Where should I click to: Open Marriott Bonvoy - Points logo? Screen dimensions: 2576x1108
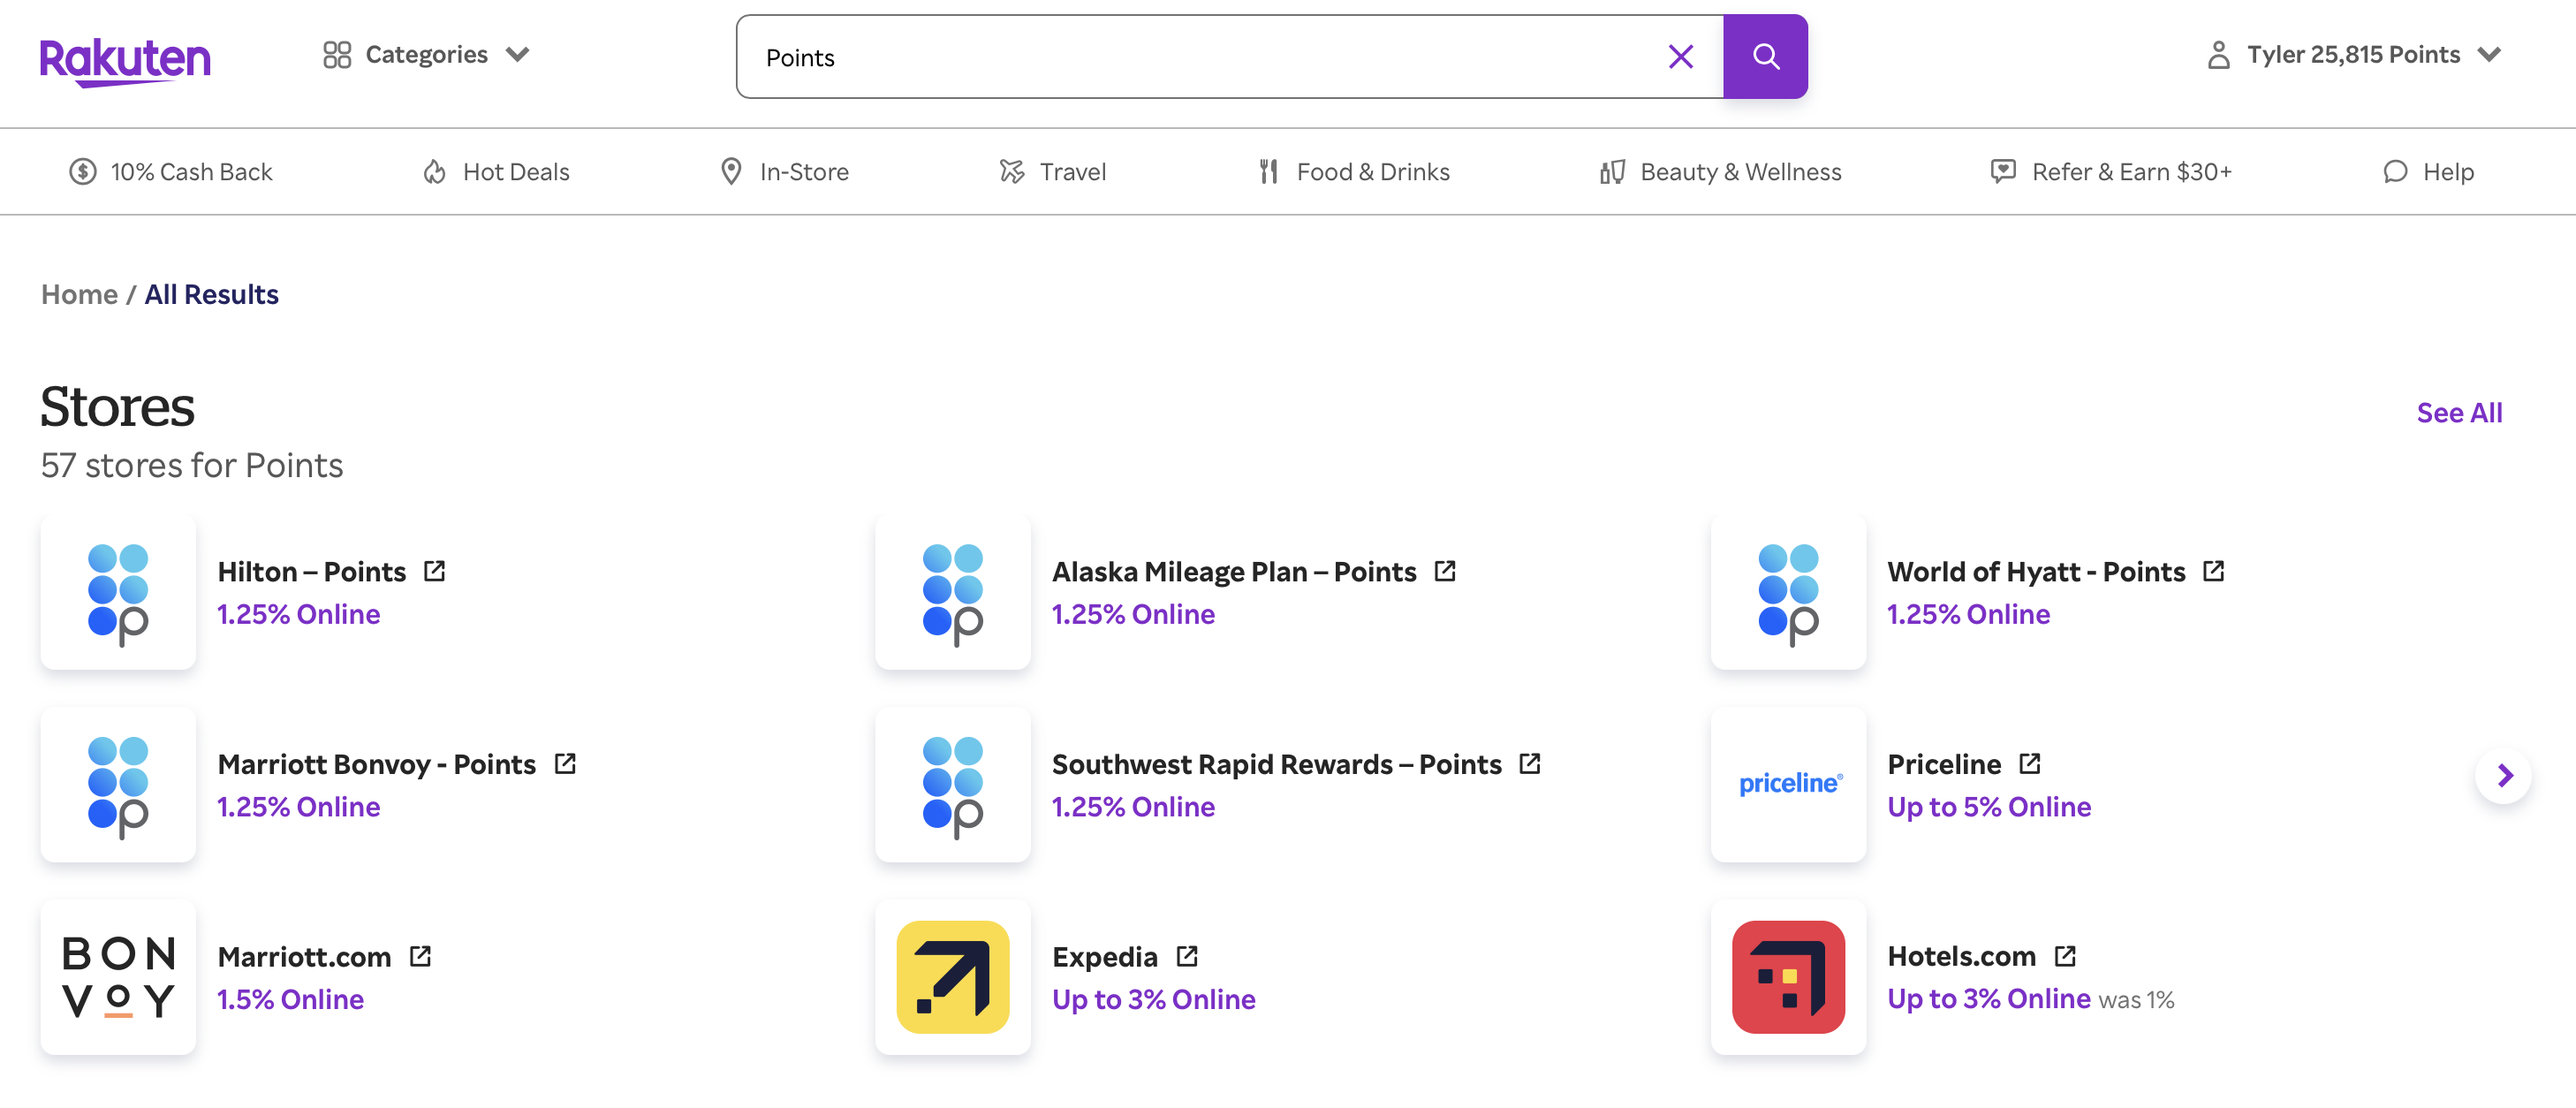(x=118, y=784)
